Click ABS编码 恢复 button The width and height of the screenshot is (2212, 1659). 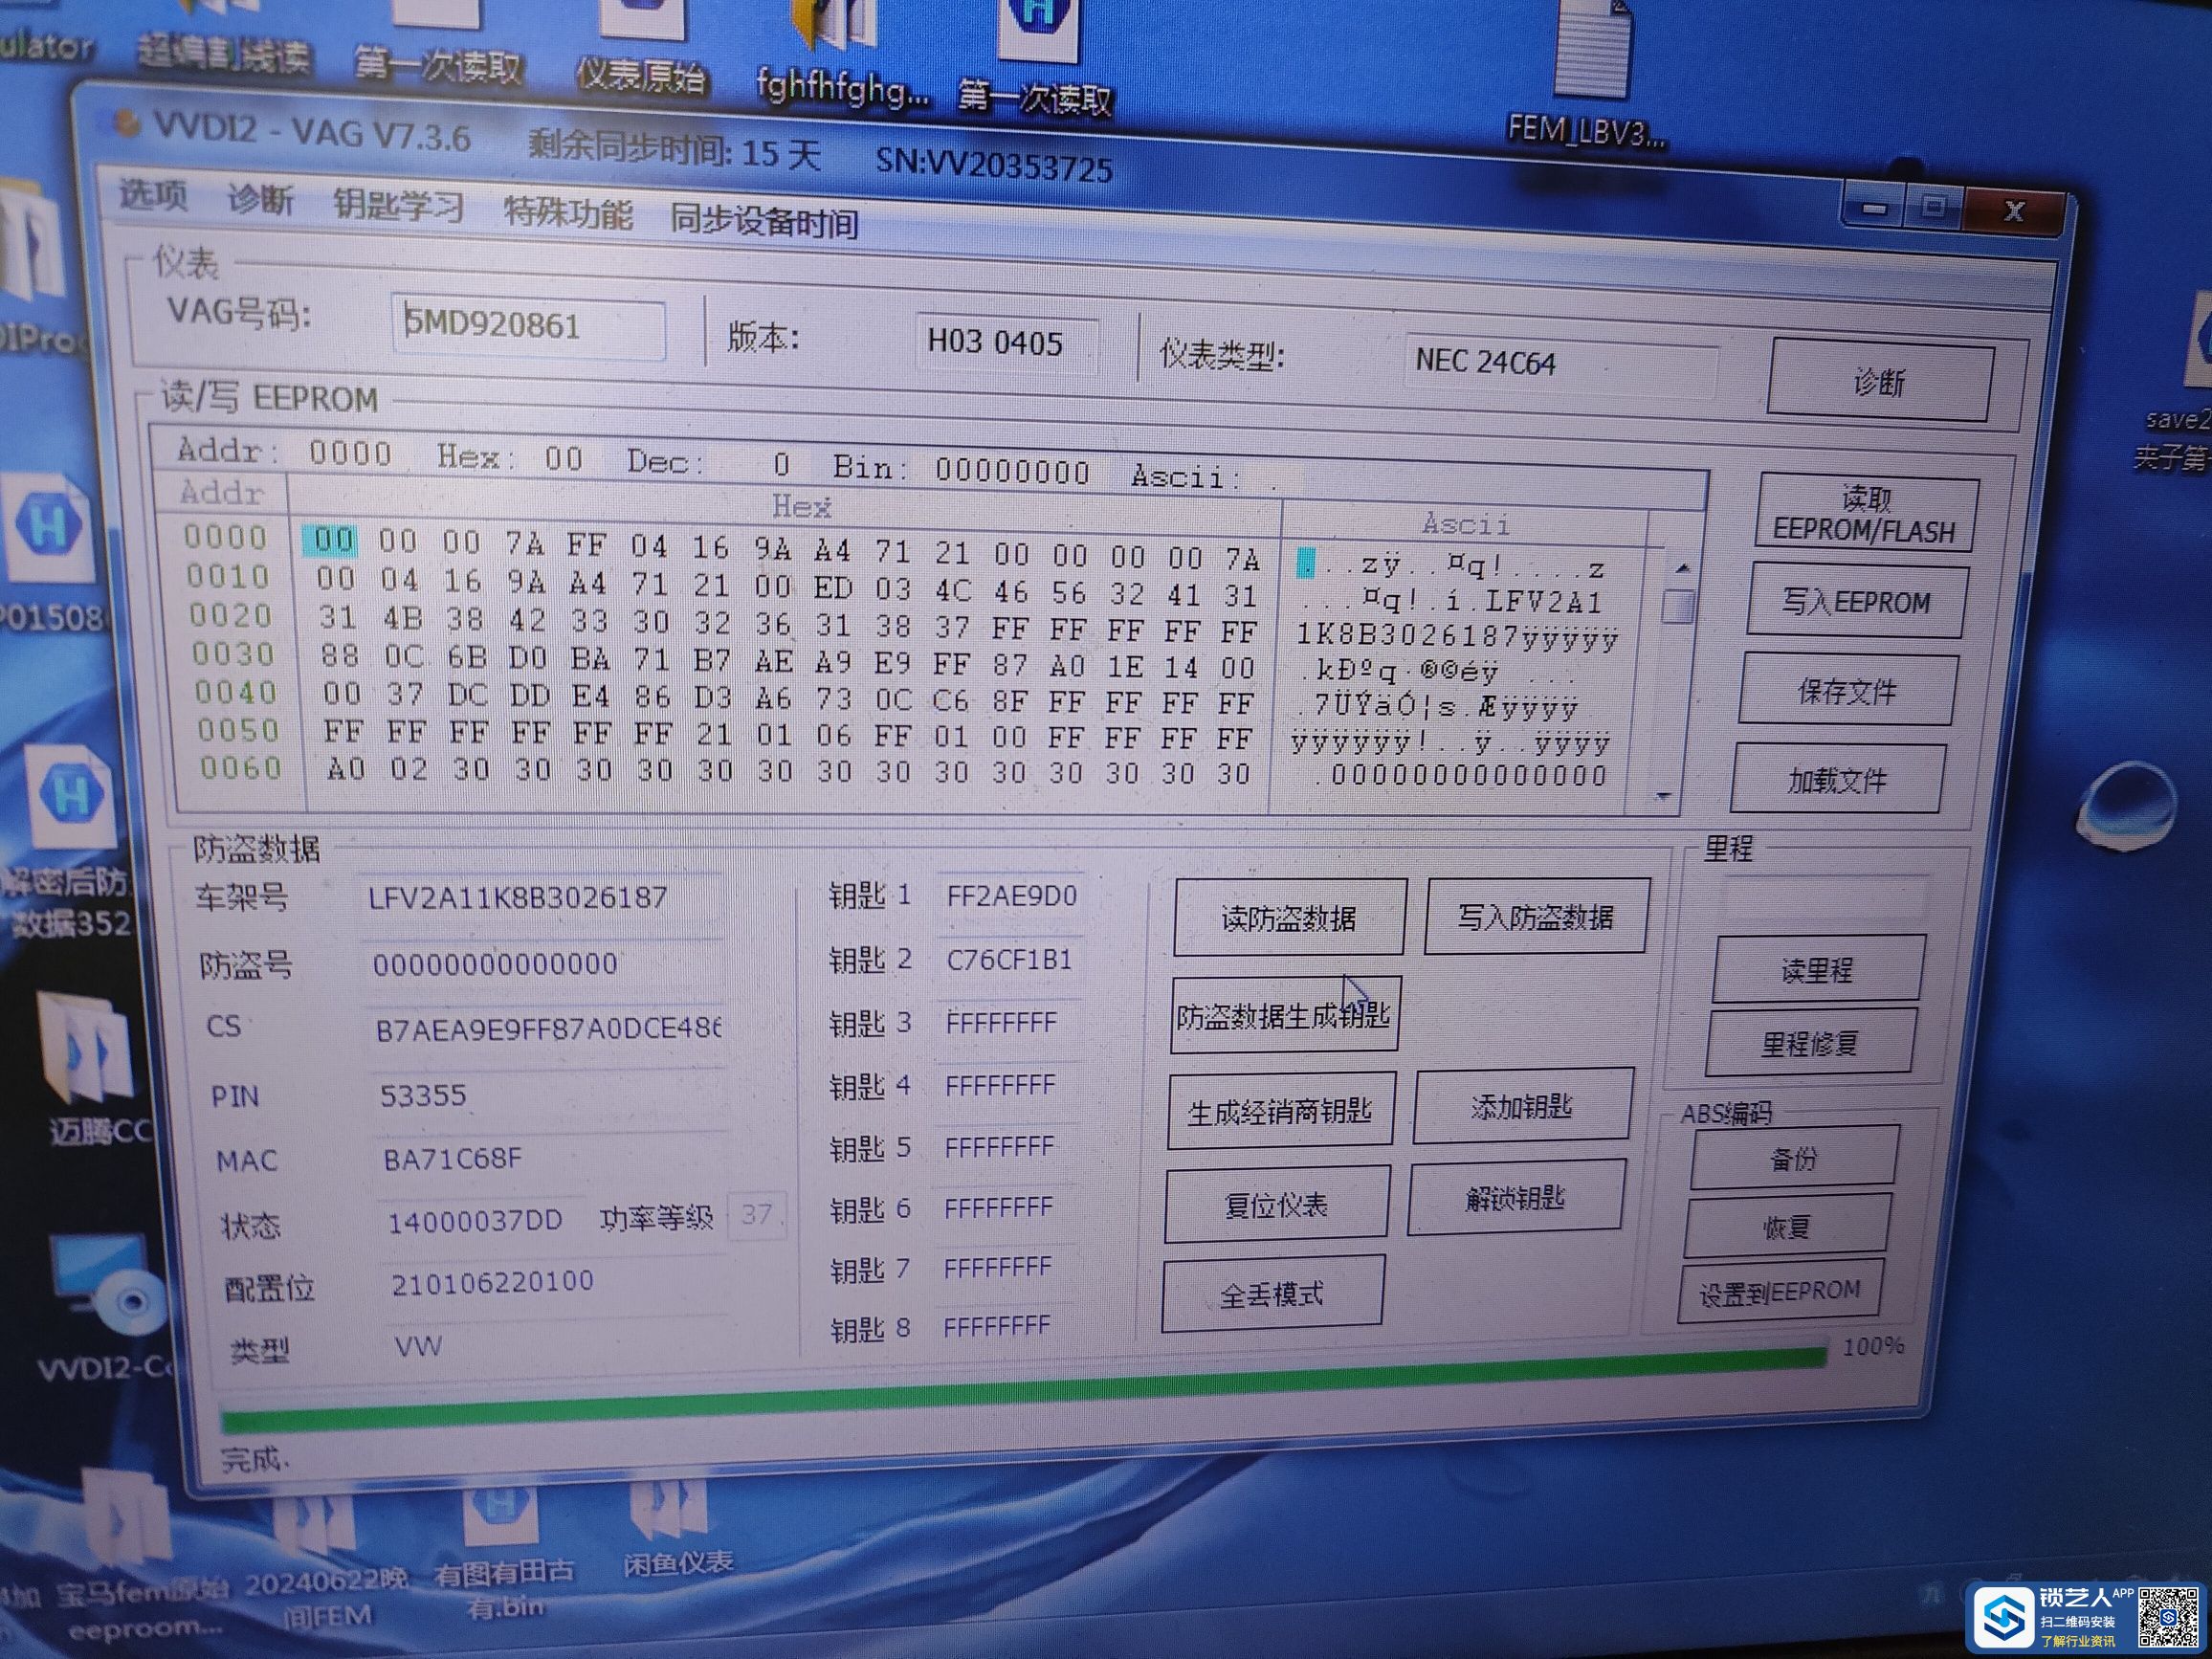coord(1787,1225)
